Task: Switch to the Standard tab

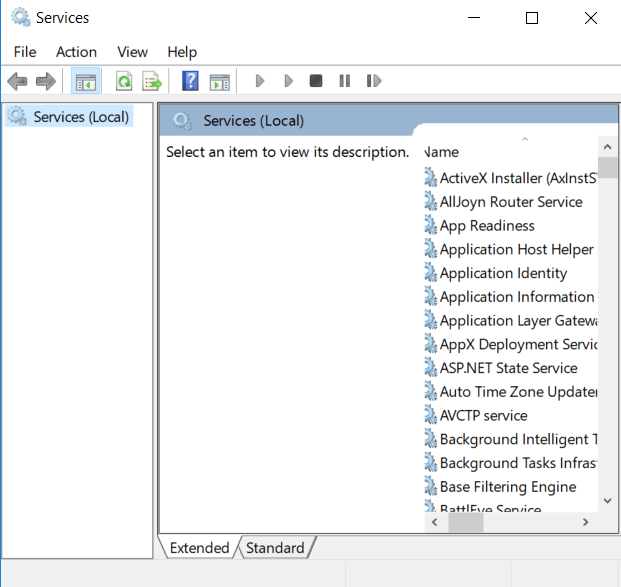Action: (275, 548)
